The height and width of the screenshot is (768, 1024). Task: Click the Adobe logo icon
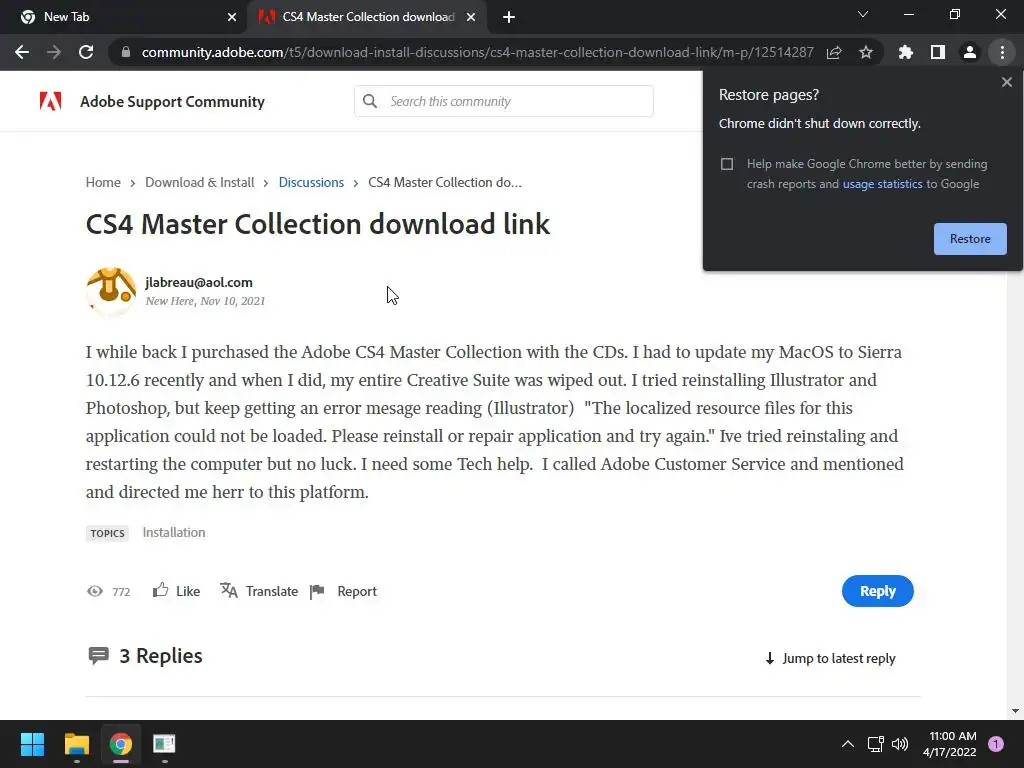(50, 101)
